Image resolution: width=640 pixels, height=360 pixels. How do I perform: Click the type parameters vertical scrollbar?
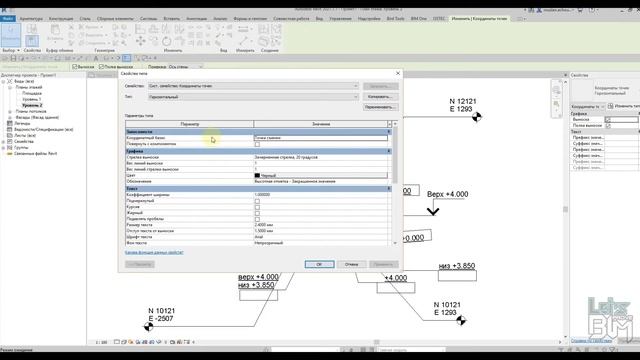click(x=395, y=155)
